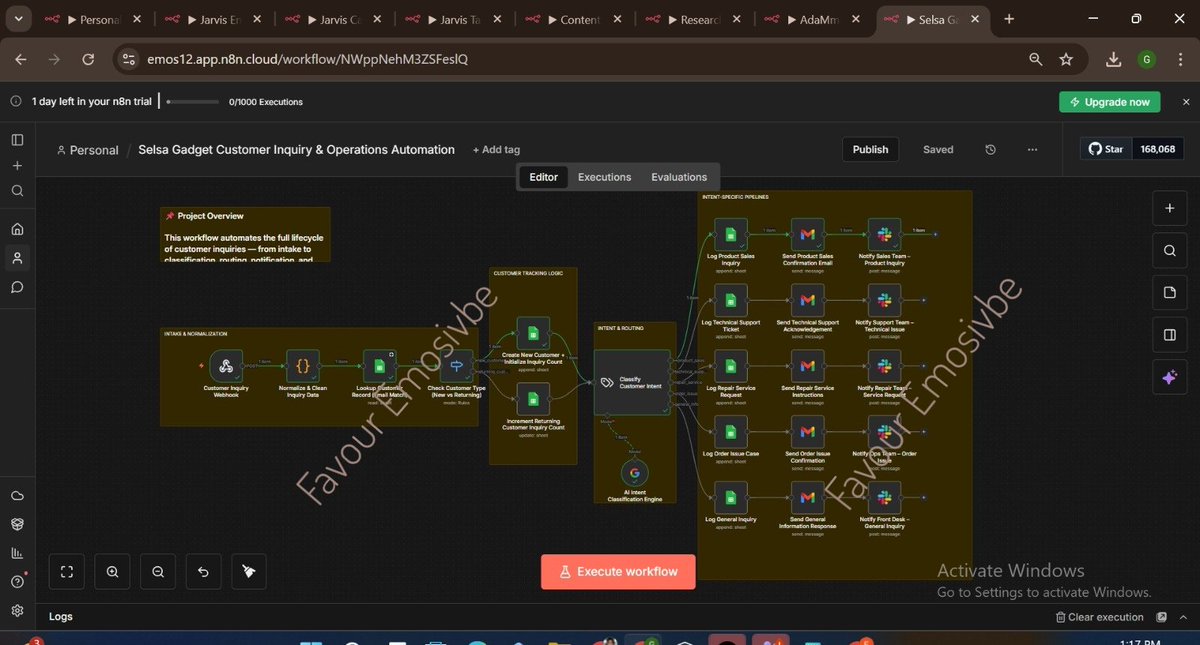1200x645 pixels.
Task: Open the help question mark icon in sidebar
Action: [x=17, y=581]
